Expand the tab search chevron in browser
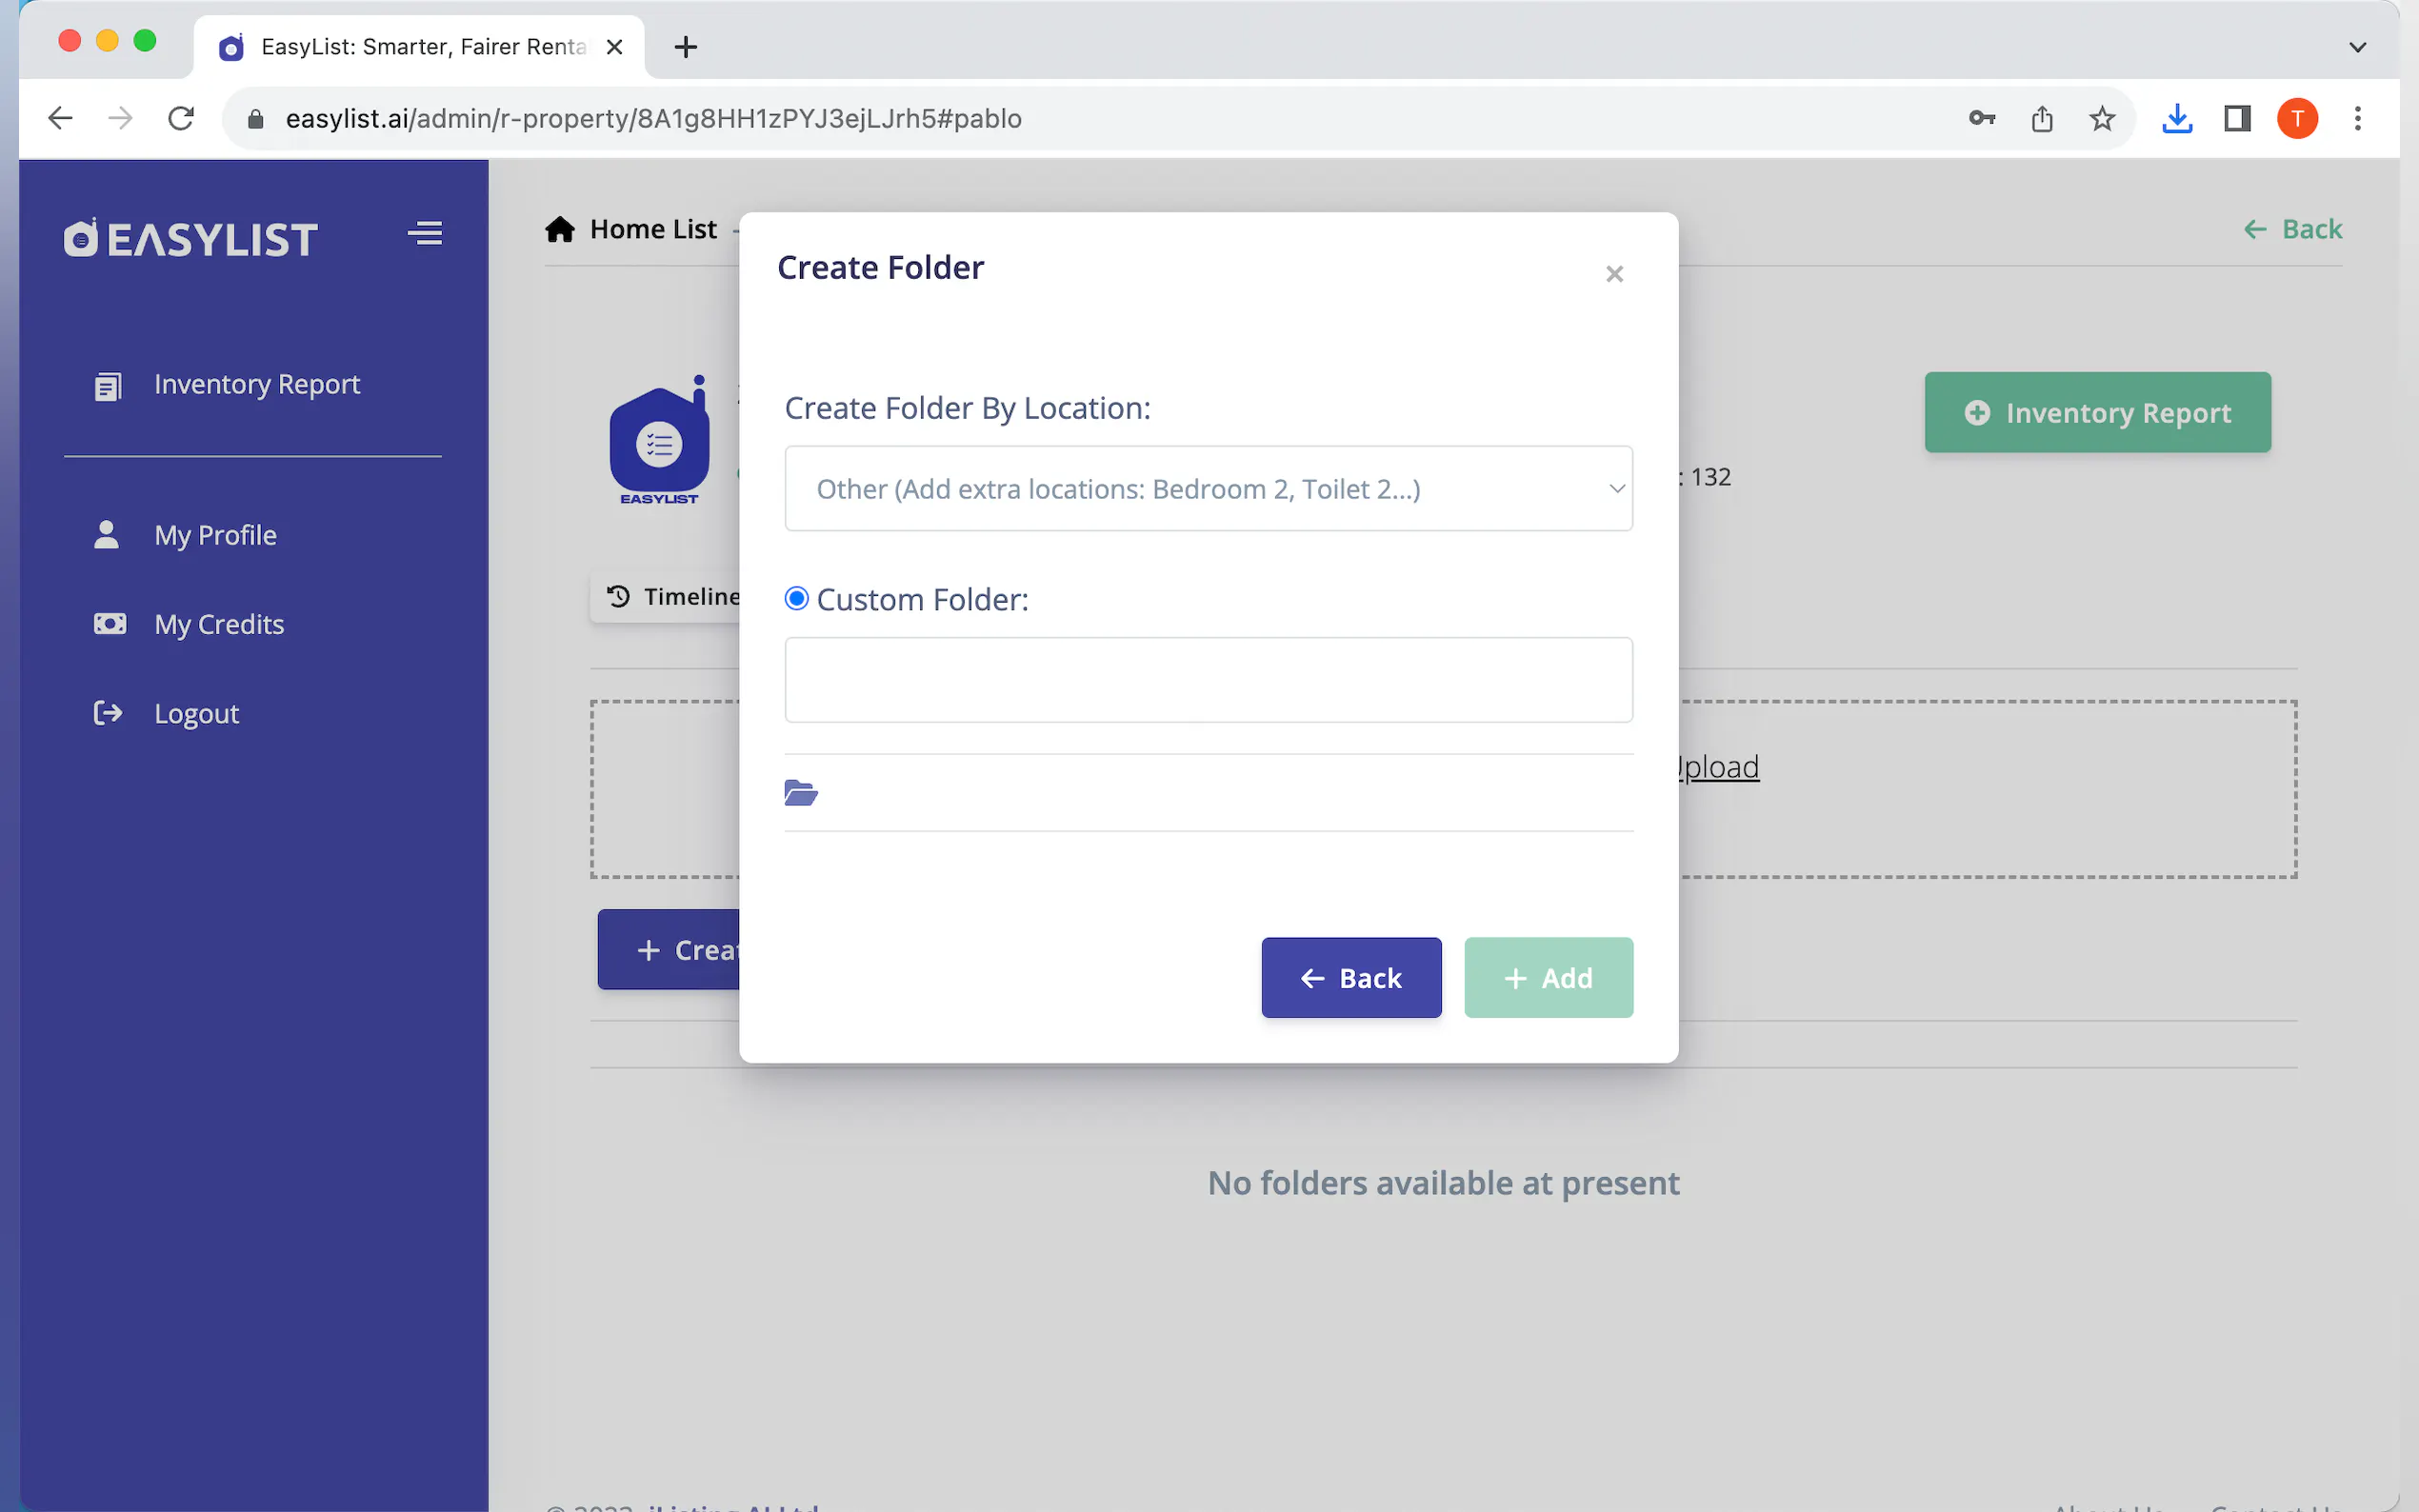The image size is (2419, 1512). point(2357,47)
